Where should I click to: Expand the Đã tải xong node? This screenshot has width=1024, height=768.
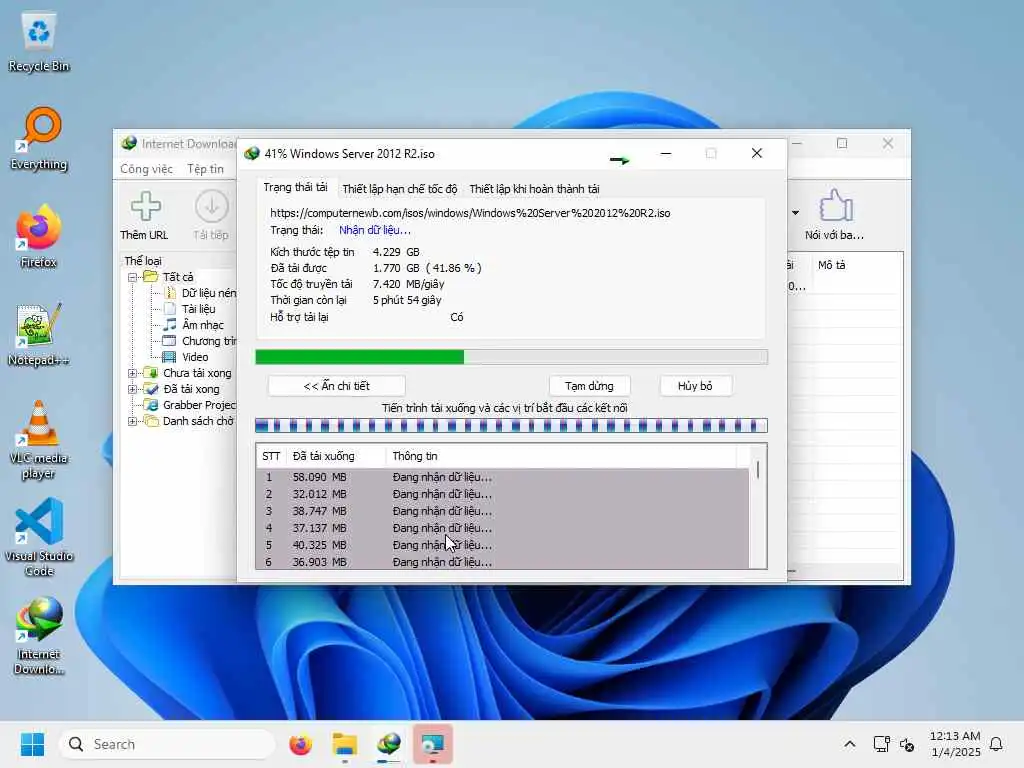(133, 389)
